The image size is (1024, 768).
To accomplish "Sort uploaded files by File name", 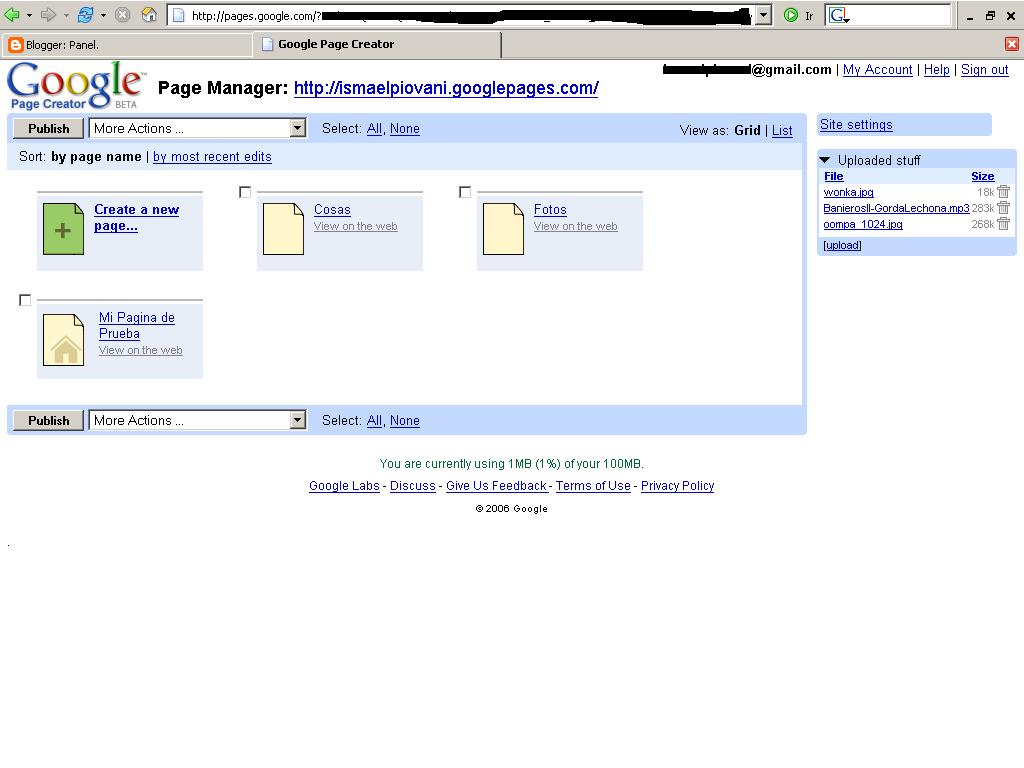I will (x=833, y=176).
